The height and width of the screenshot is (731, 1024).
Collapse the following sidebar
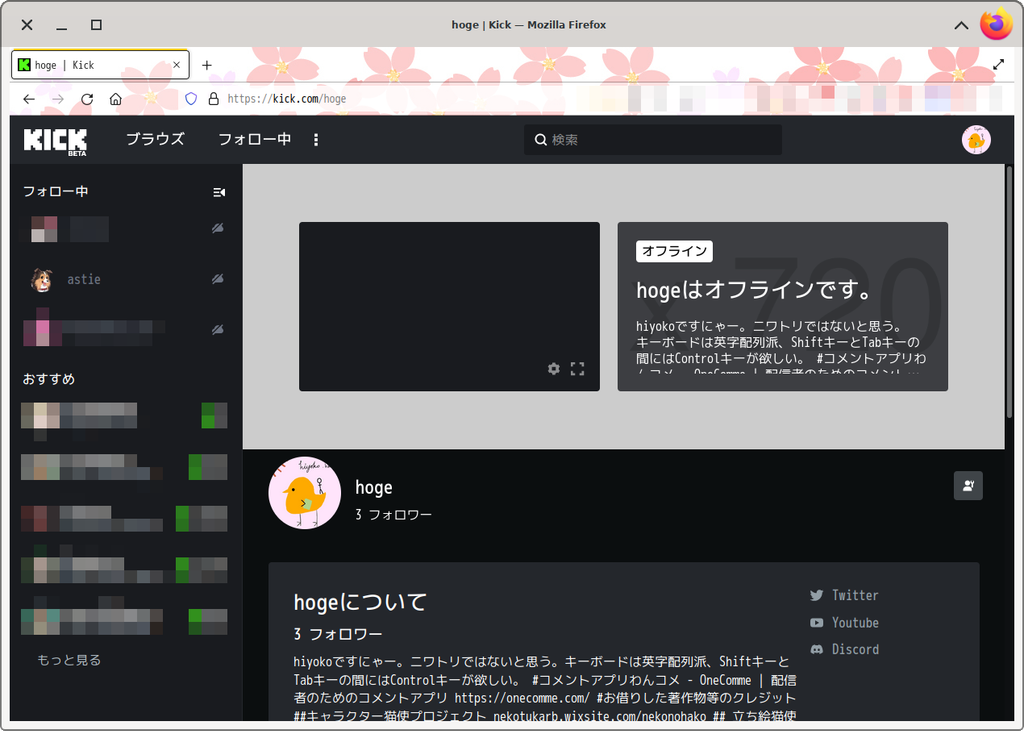(x=219, y=192)
